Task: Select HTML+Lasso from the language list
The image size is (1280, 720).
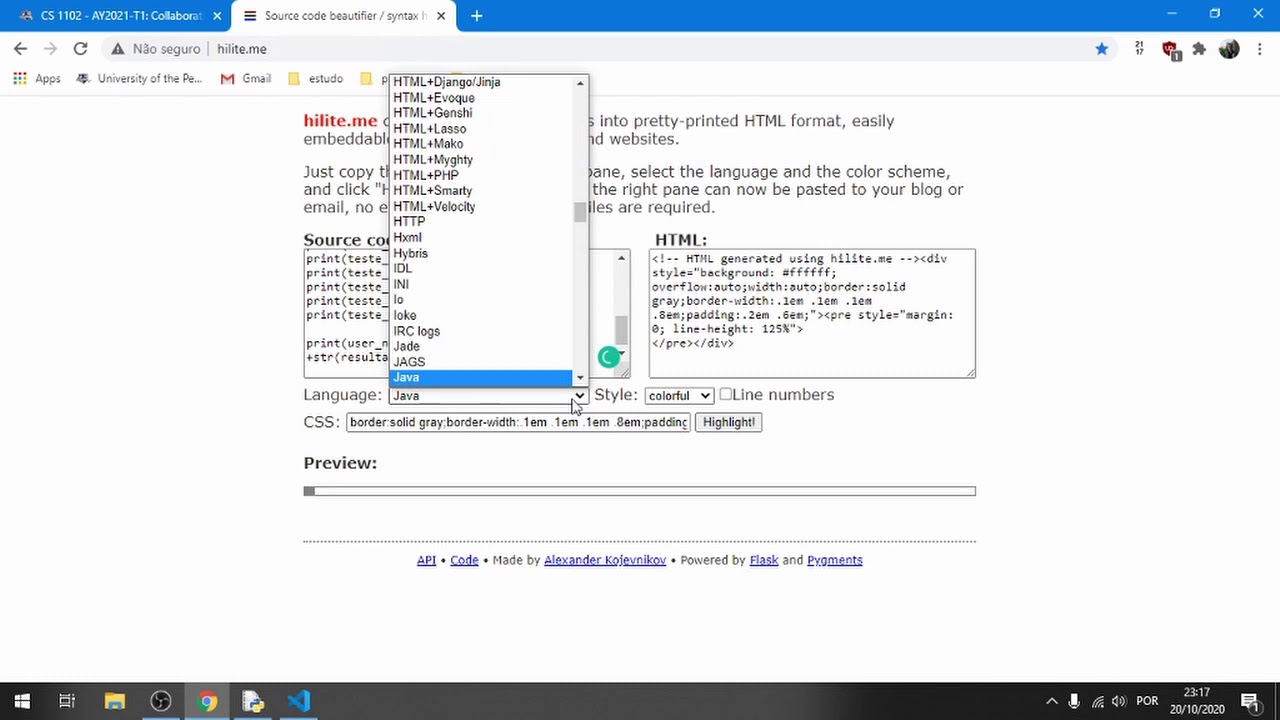Action: [481, 129]
